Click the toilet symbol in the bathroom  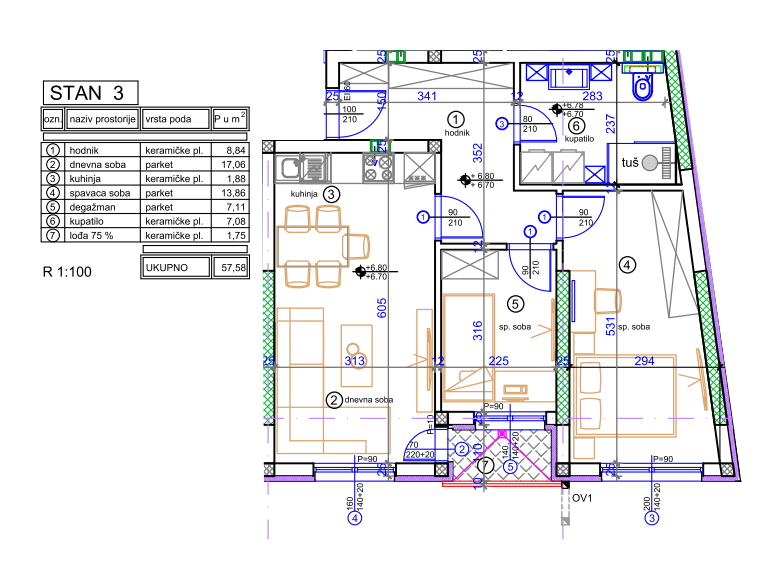point(642,87)
